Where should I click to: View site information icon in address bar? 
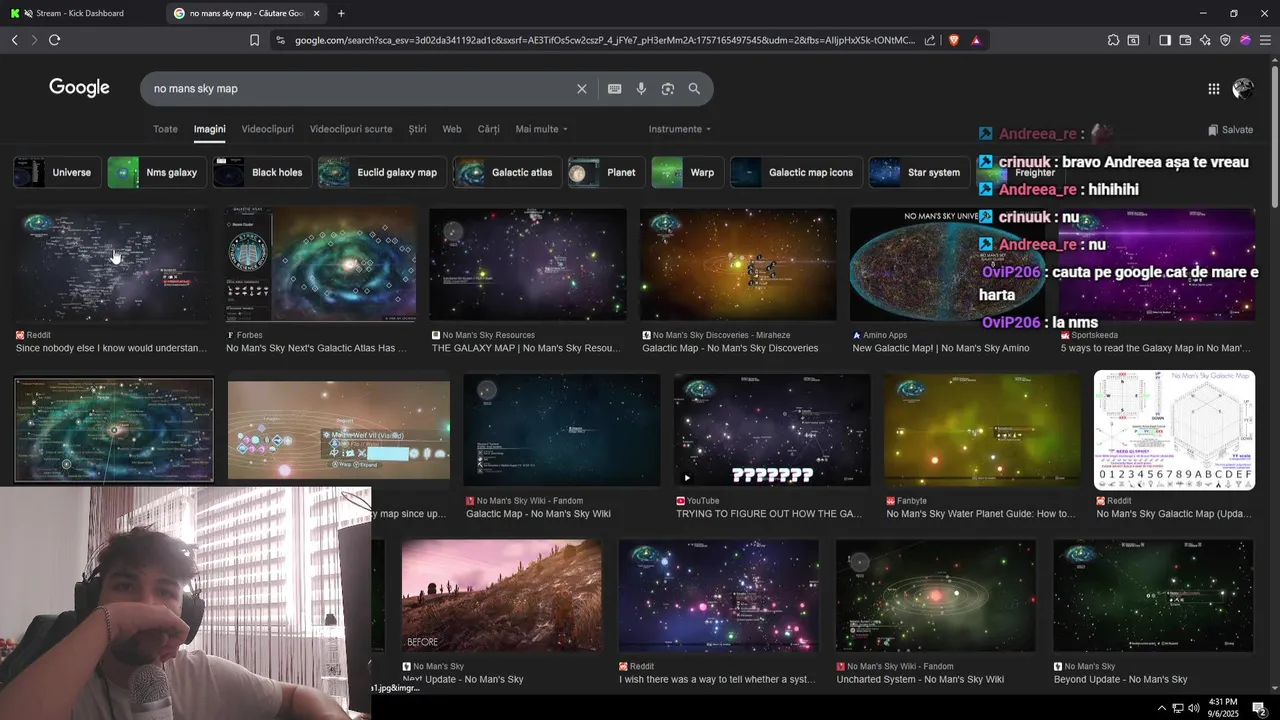pos(280,40)
